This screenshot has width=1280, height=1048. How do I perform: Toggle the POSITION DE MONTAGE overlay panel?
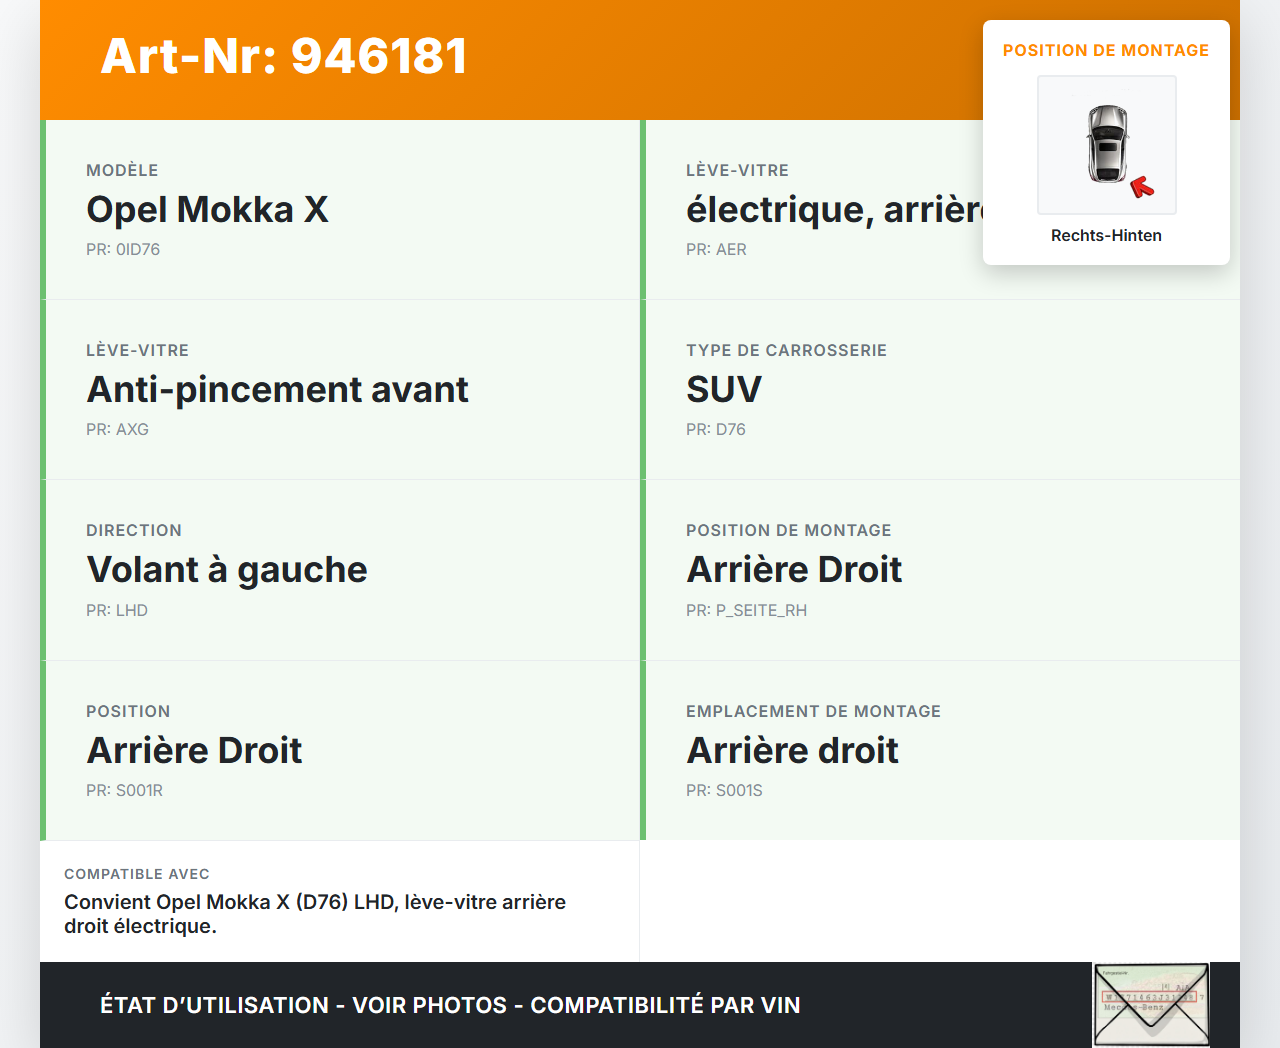(1106, 50)
